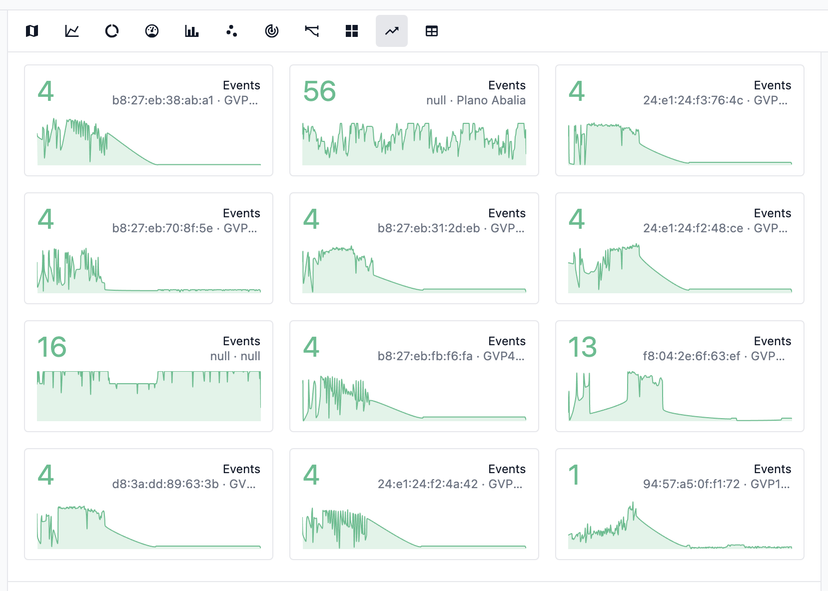This screenshot has height=591, width=828.
Task: Choose the radial chart visualization icon
Action: click(272, 31)
